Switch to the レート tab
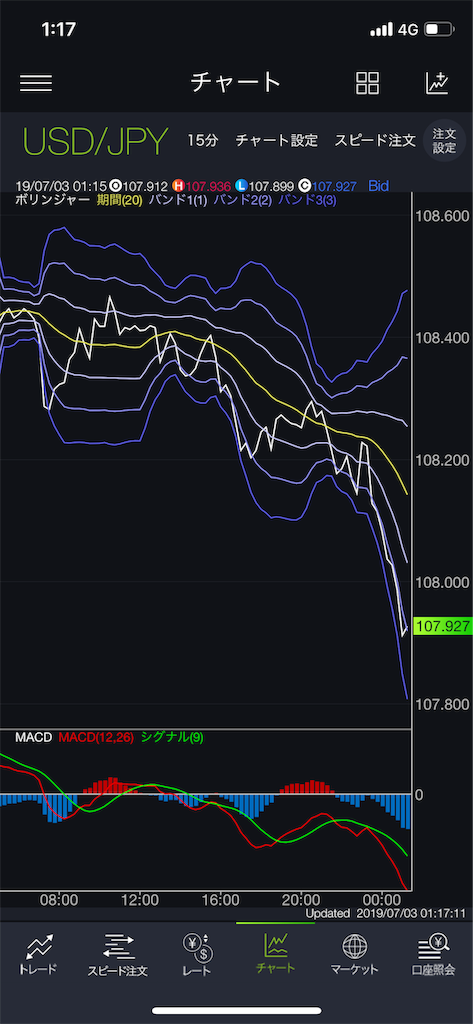 (x=197, y=954)
